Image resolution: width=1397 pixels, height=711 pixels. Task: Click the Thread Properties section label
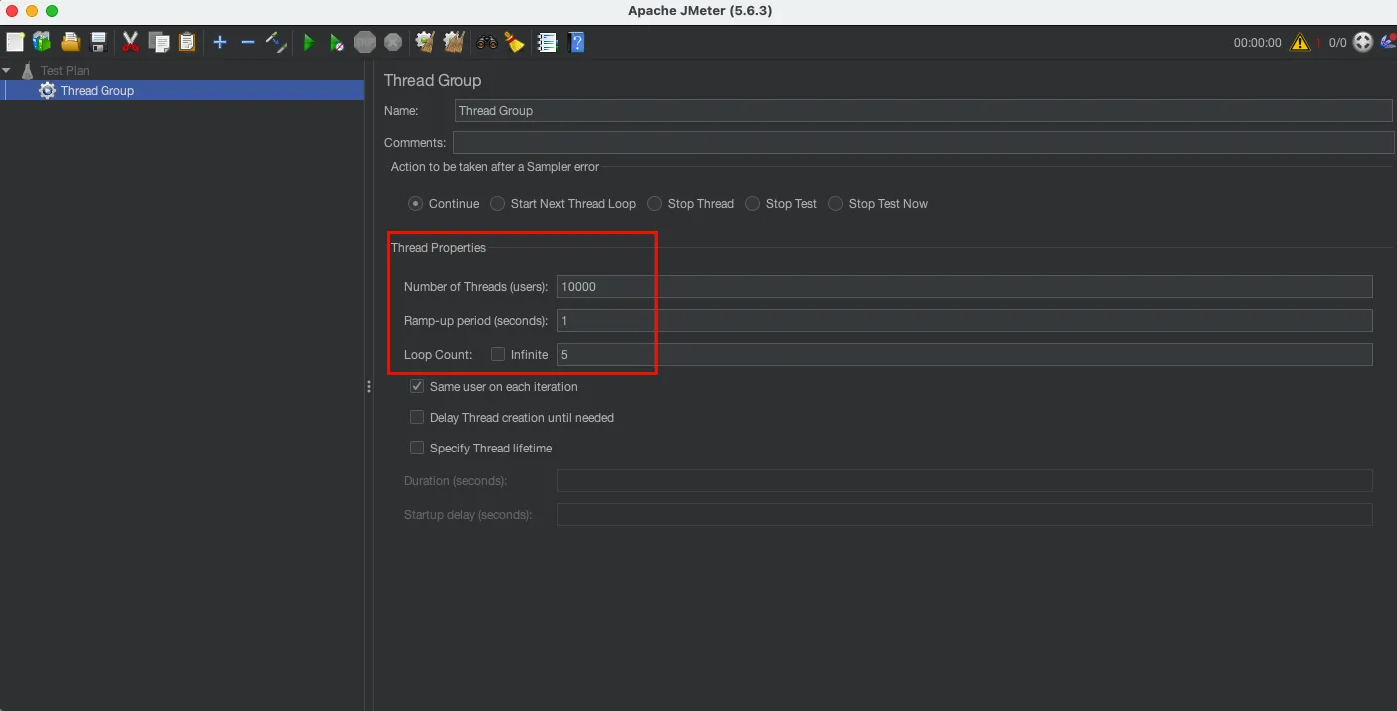(438, 247)
